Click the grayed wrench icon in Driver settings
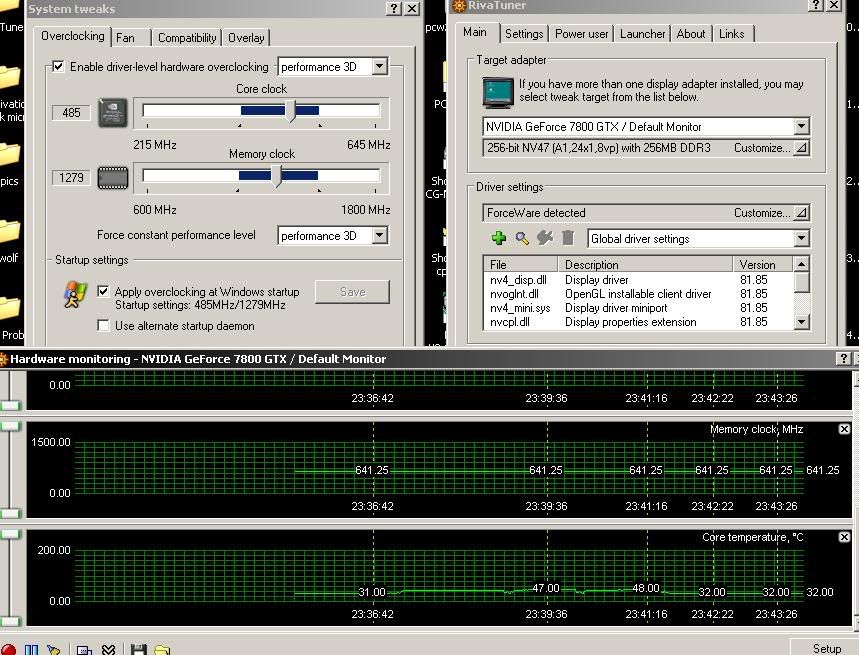Viewport: 859px width, 655px height. (545, 238)
